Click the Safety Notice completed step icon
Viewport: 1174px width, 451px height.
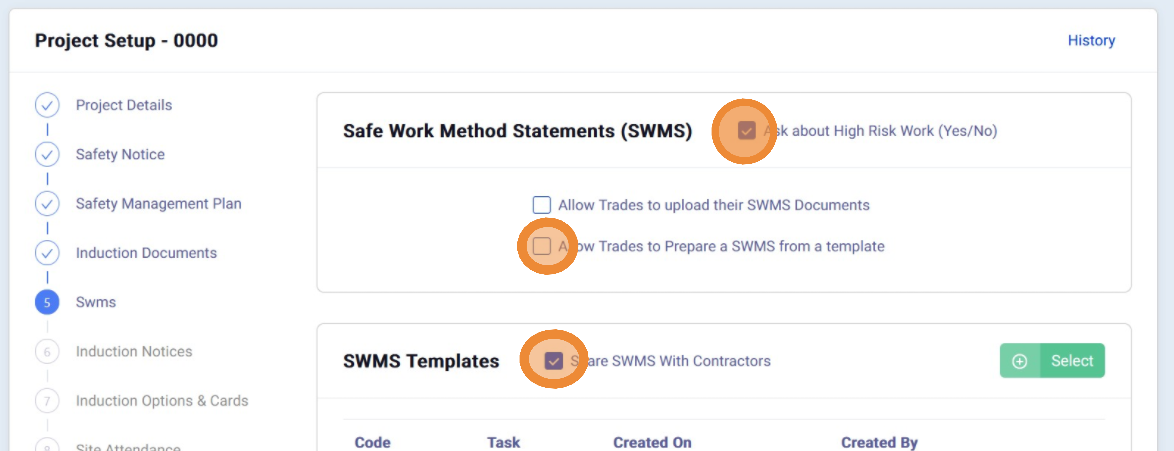[x=47, y=154]
